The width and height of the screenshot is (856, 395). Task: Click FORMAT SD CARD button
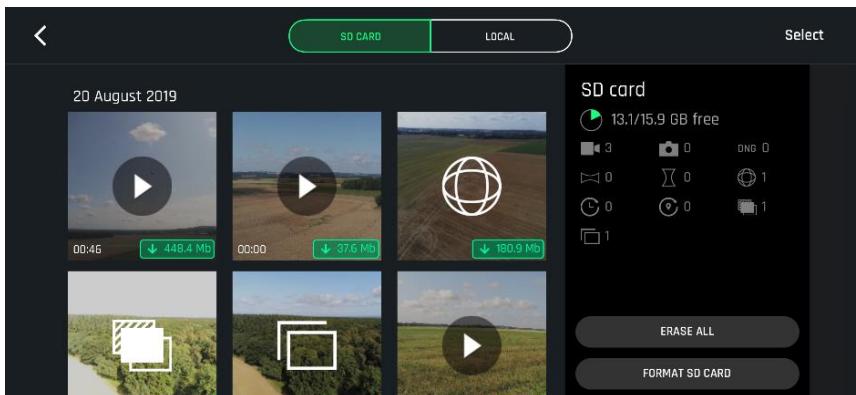(x=687, y=374)
